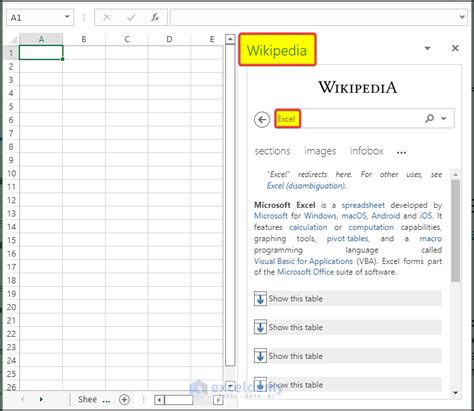Screen dimensions: 474x411
Task: Open the Wikipedia search options chevron
Action: pos(444,118)
